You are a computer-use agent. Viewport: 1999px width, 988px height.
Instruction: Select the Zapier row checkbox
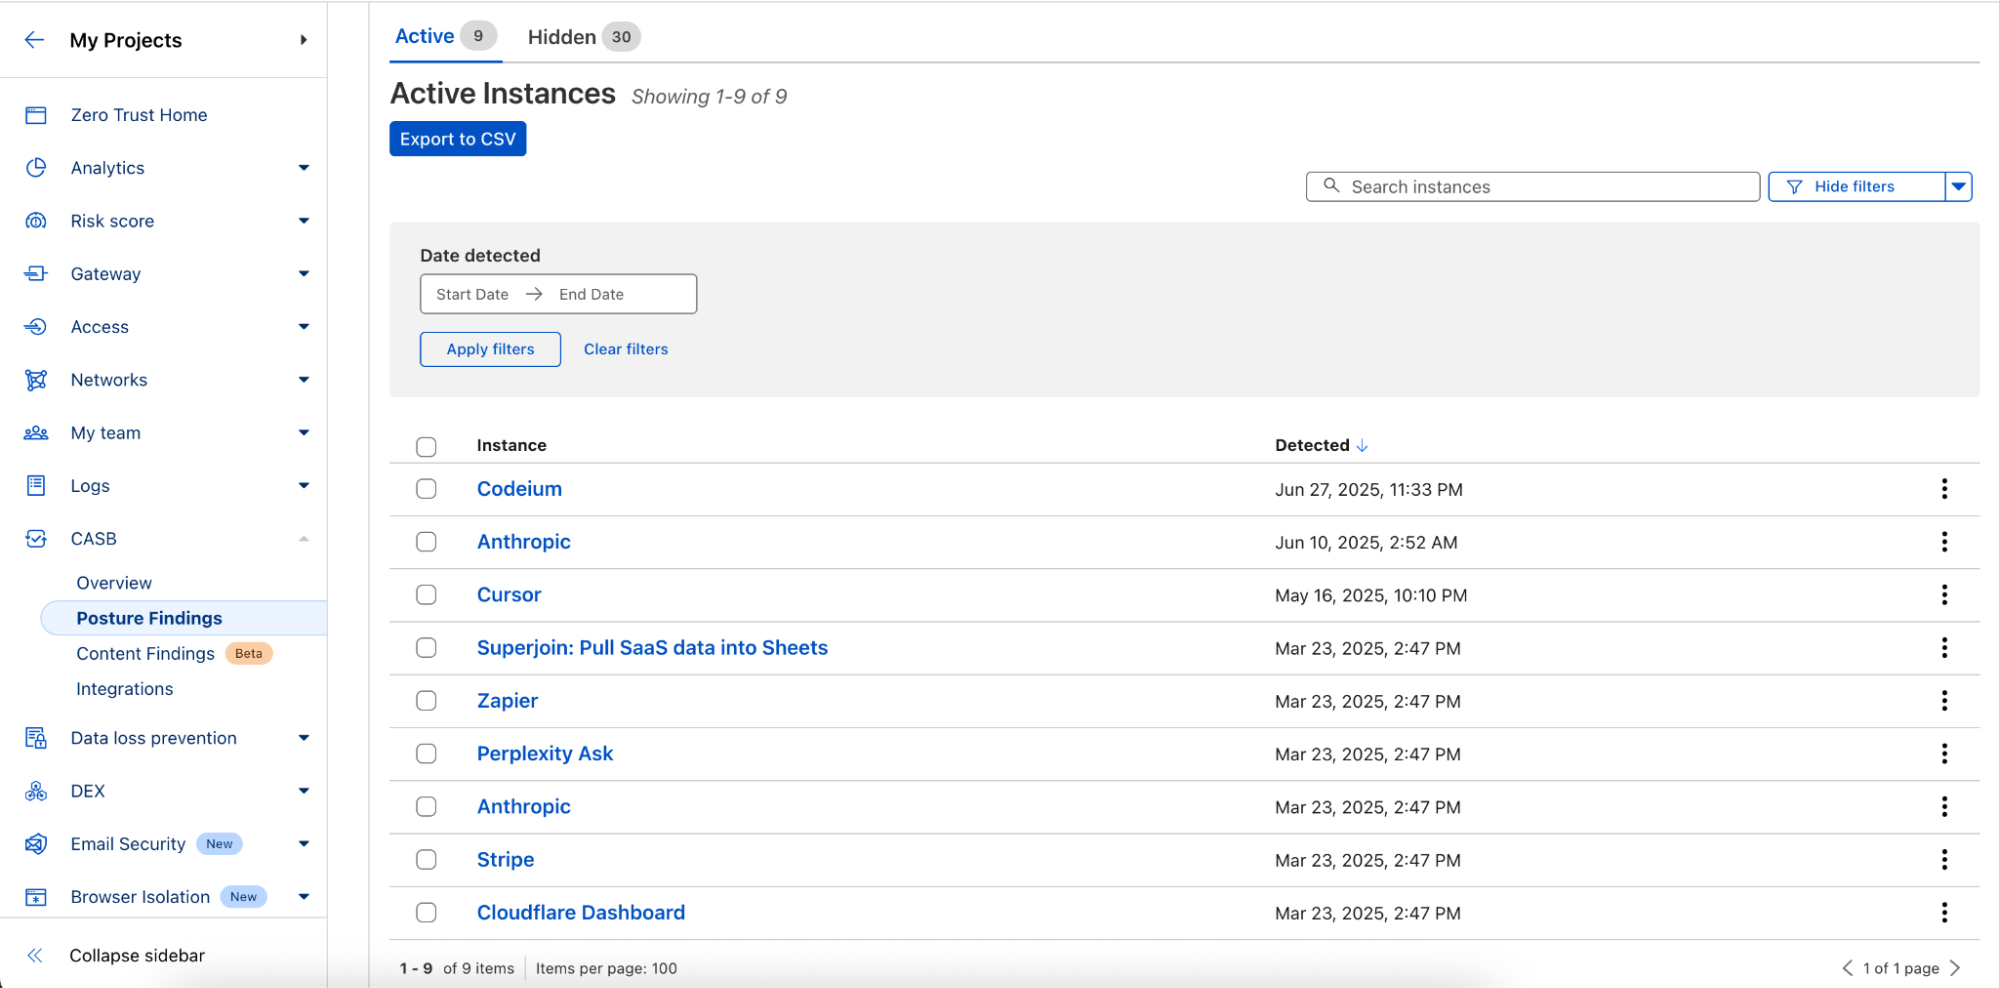pyautogui.click(x=426, y=701)
